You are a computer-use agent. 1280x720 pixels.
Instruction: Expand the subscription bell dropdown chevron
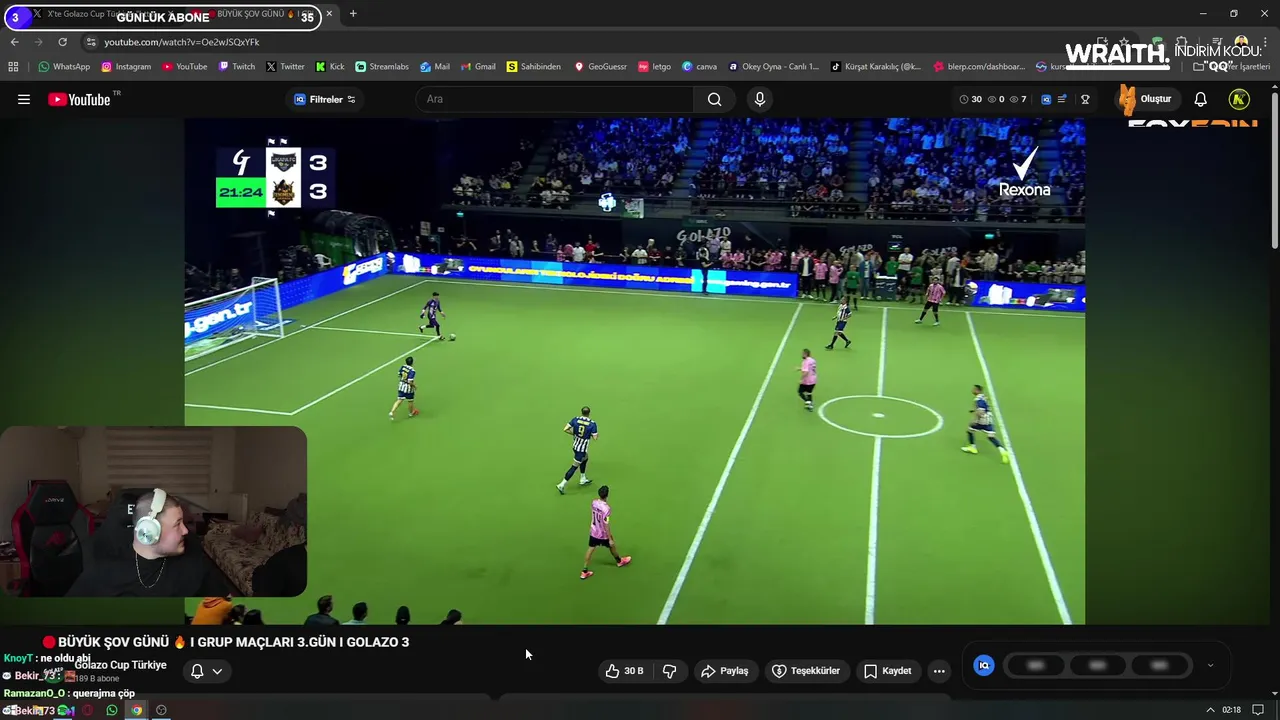pos(217,671)
